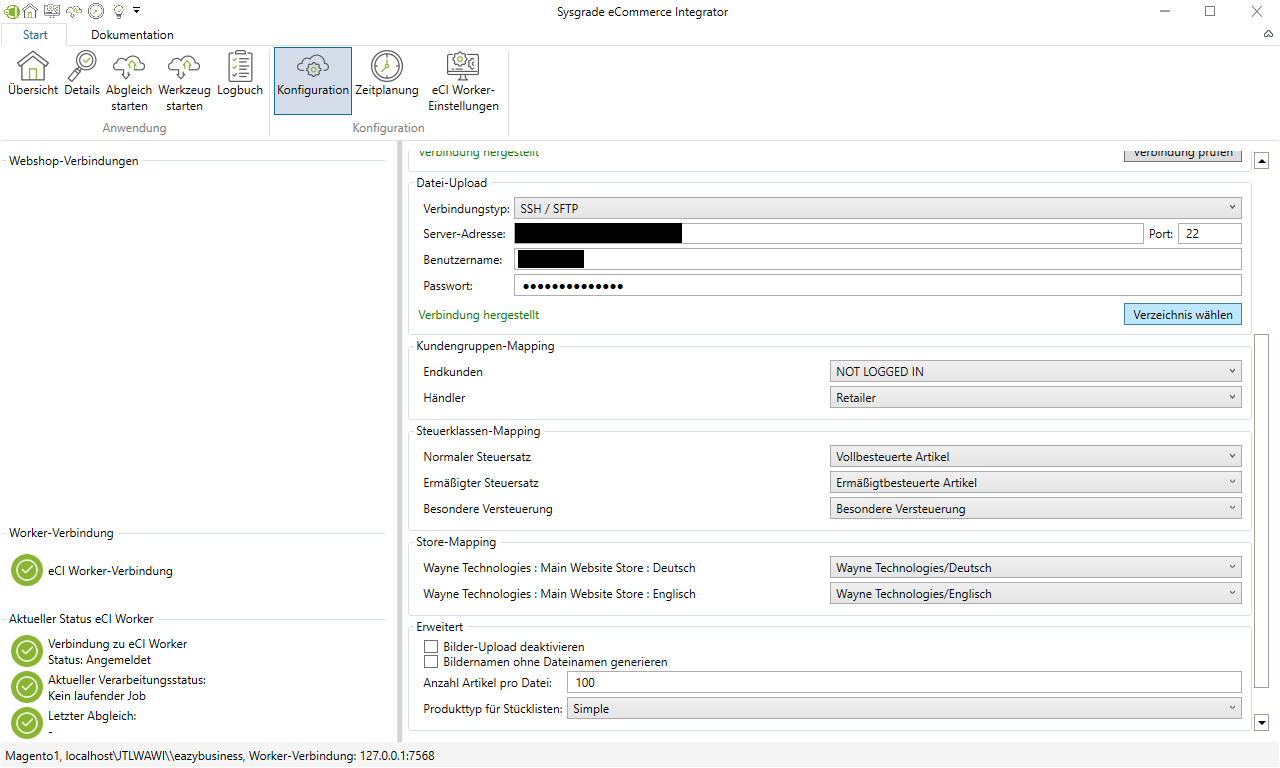
Task: Click quick-access monitor settings icon in title bar
Action: (x=51, y=11)
